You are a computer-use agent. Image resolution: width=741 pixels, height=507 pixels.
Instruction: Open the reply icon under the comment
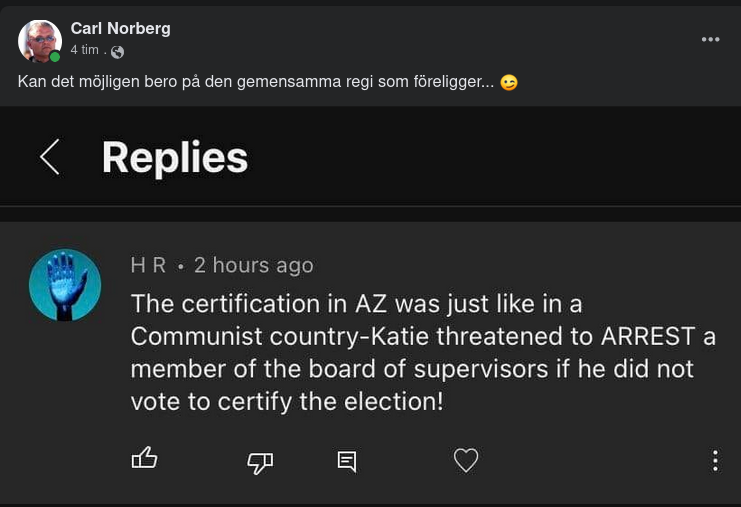[347, 461]
